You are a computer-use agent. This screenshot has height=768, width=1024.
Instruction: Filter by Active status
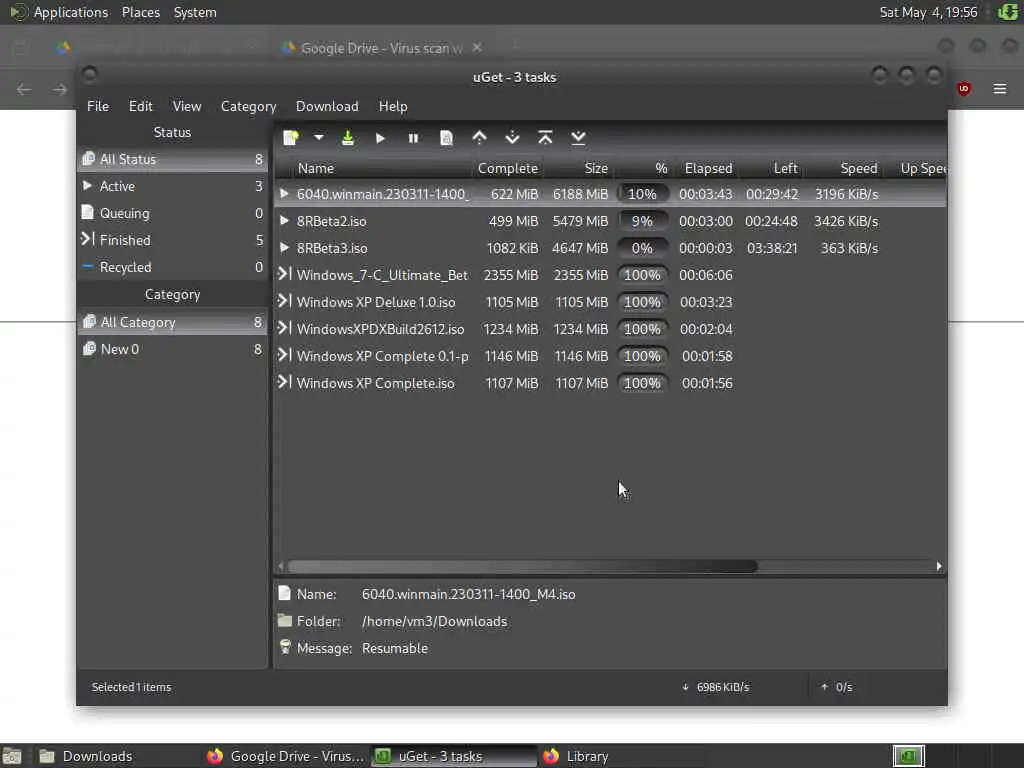coord(172,186)
